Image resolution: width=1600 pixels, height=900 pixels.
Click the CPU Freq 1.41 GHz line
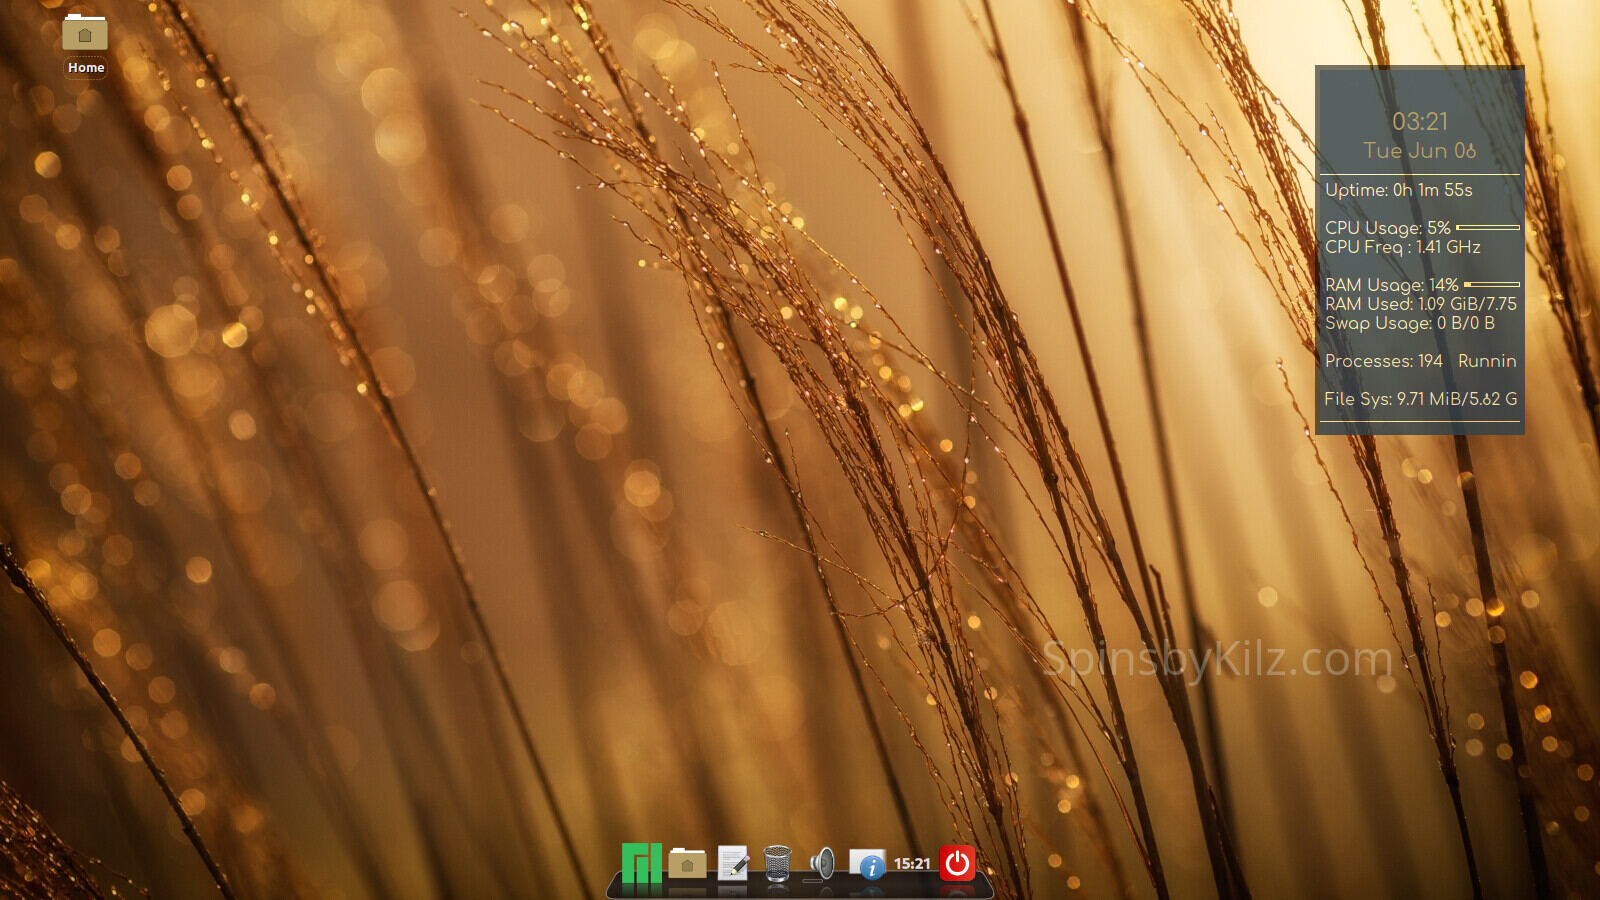(x=1402, y=247)
